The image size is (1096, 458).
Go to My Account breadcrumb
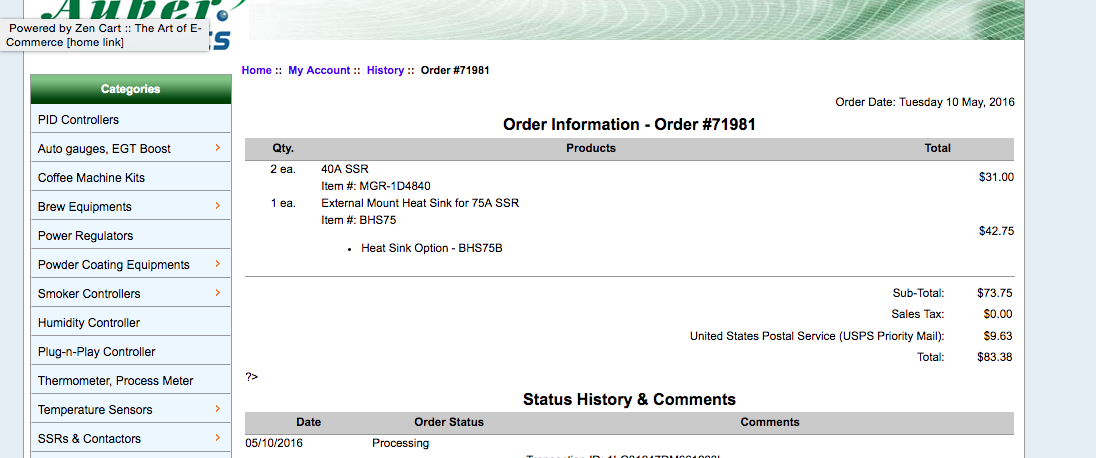(x=319, y=70)
